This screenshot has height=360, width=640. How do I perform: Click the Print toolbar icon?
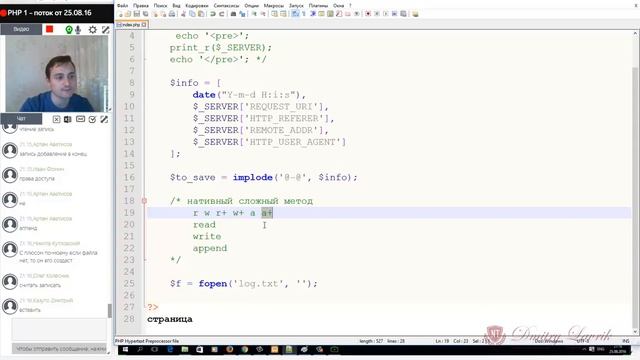tap(173, 14)
